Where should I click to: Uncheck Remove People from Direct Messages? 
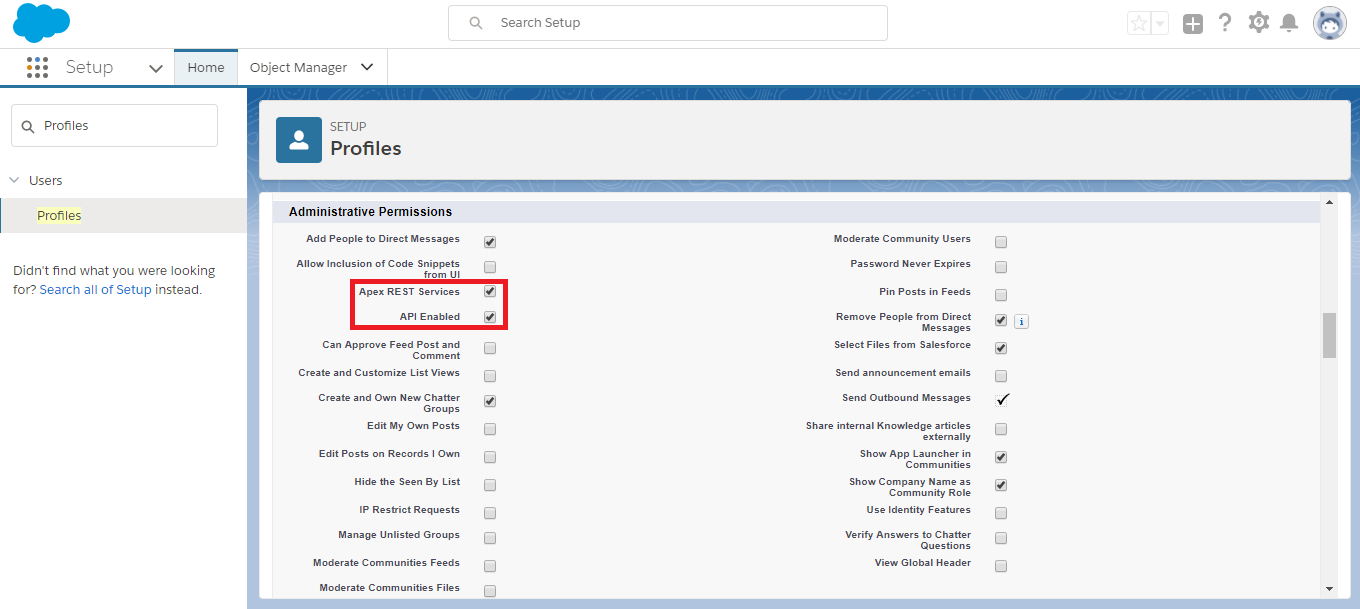pyautogui.click(x=1001, y=320)
